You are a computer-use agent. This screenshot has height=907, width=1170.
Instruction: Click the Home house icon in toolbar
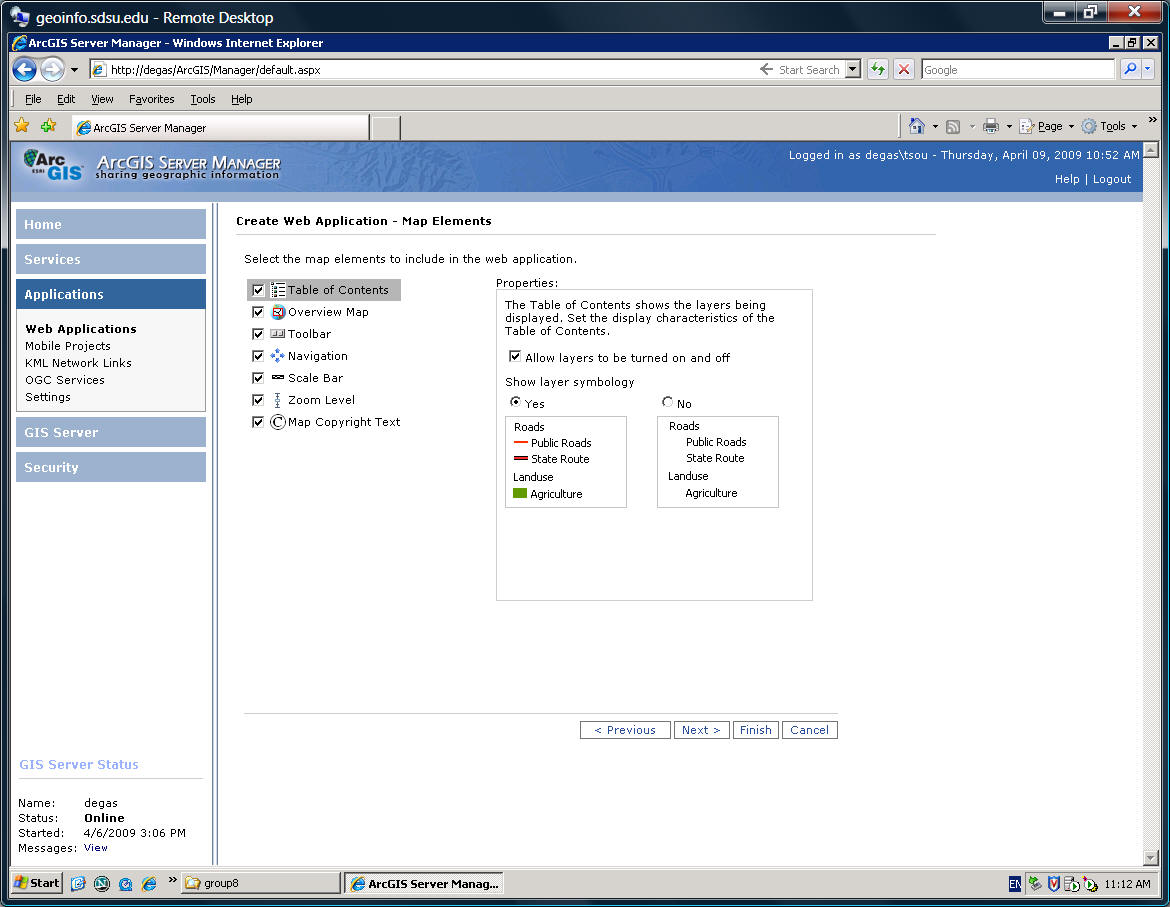coord(917,126)
